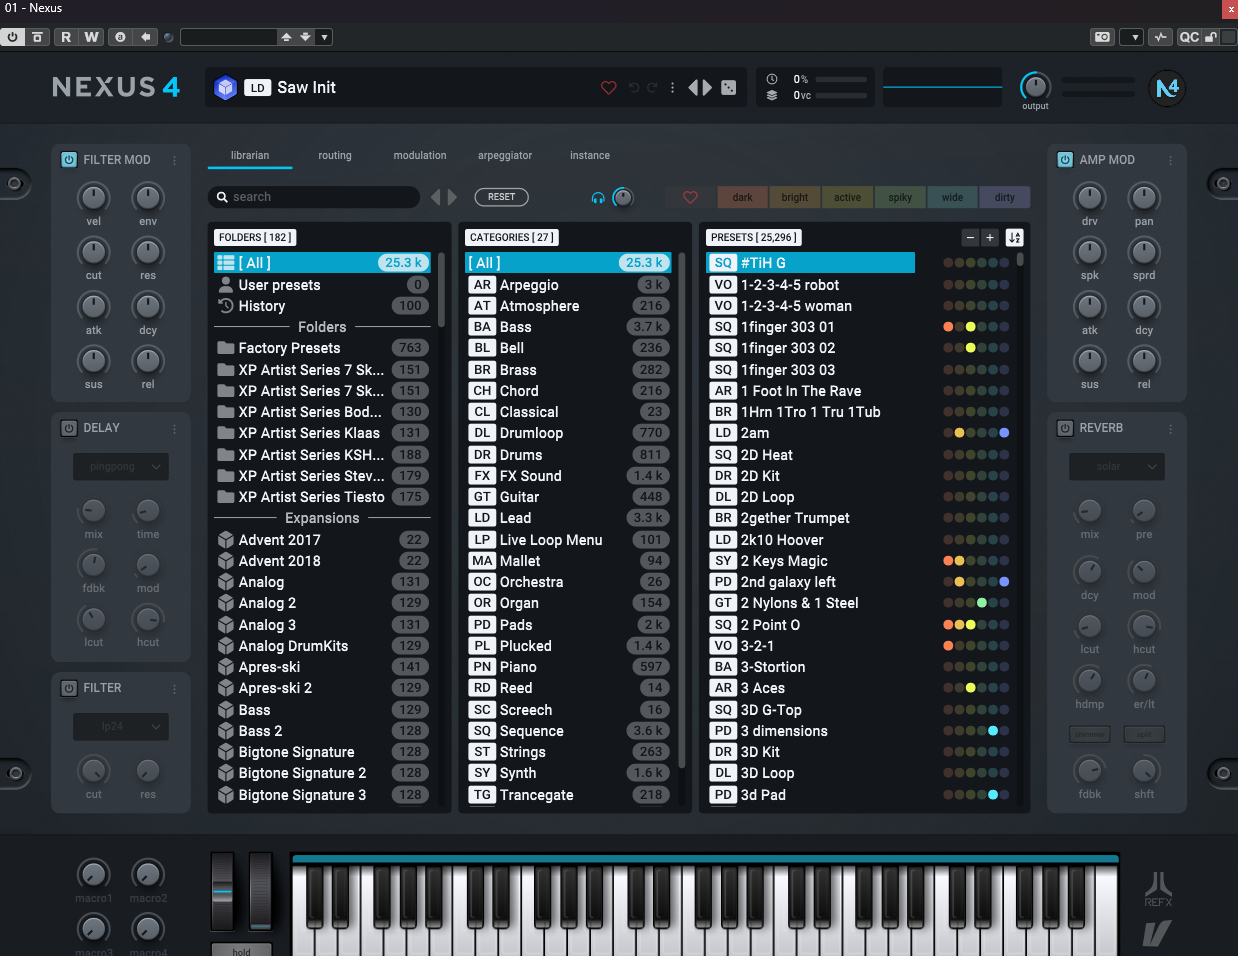Viewport: 1238px width, 956px height.
Task: Open AMP MOD panel options dots
Action: pos(1170,160)
